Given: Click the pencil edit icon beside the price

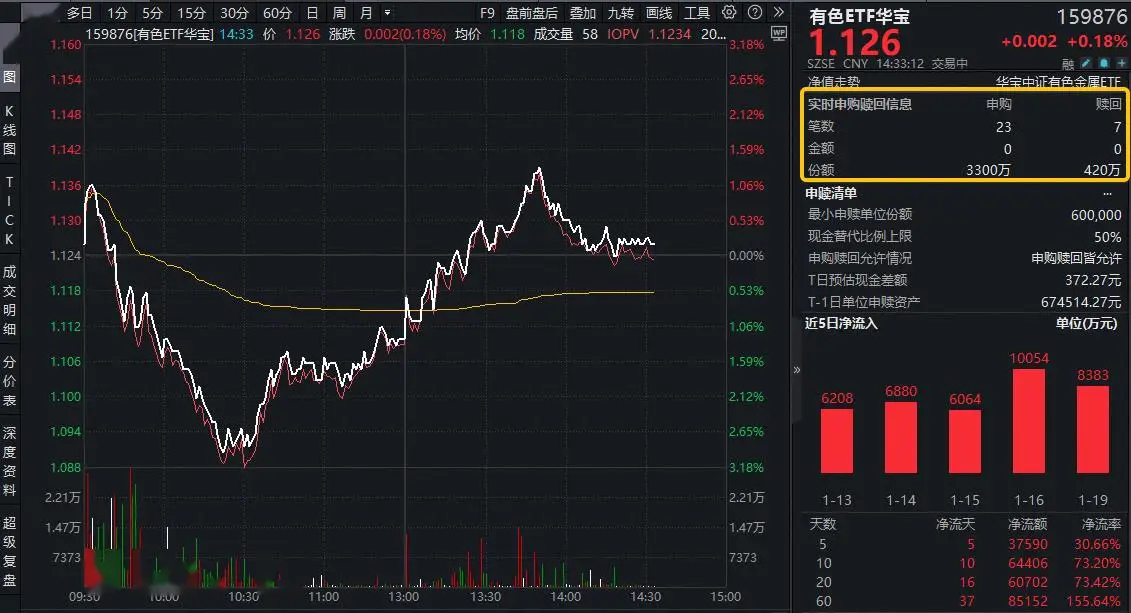Looking at the screenshot, I should point(1085,62).
